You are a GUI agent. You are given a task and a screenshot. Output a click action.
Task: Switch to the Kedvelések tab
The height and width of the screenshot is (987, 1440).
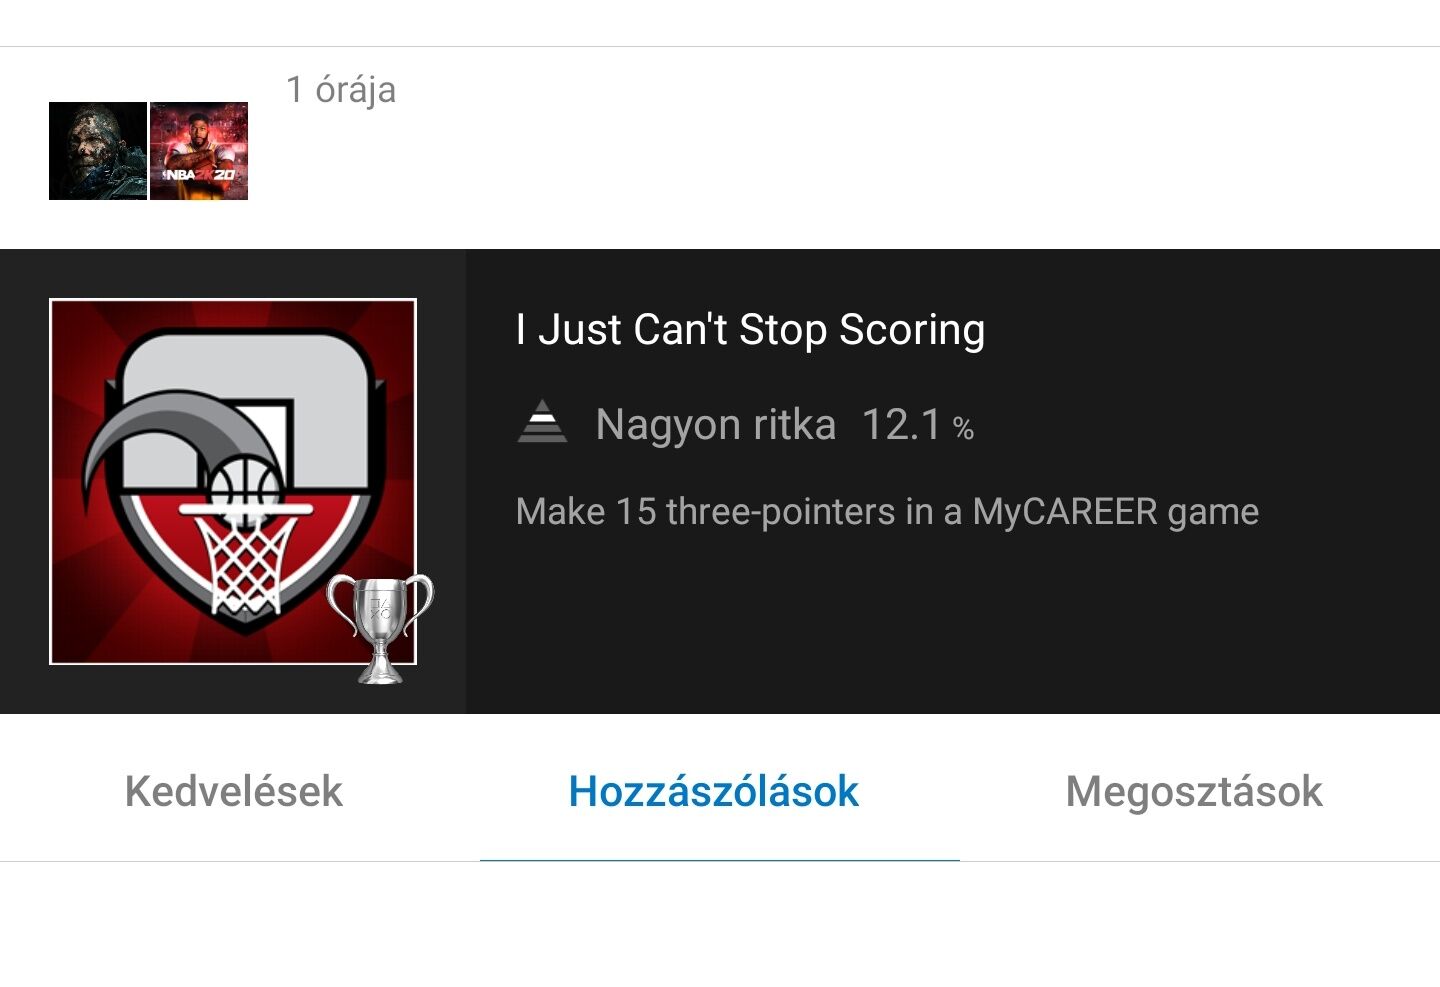tap(234, 791)
